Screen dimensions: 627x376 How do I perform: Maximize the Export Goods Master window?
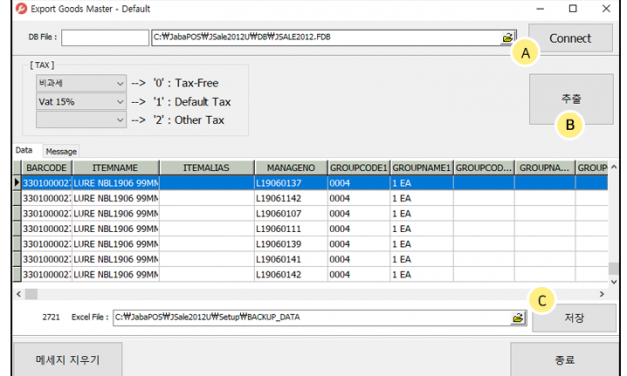(x=573, y=8)
